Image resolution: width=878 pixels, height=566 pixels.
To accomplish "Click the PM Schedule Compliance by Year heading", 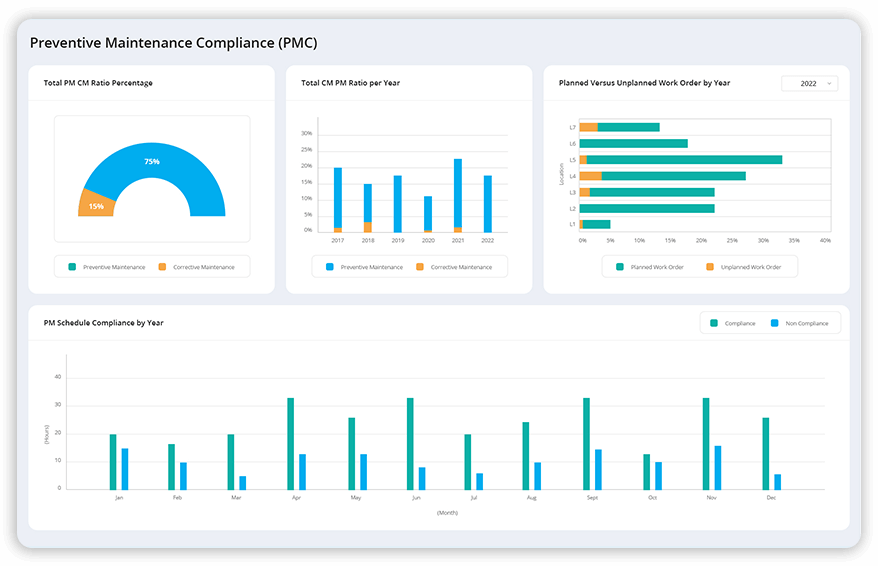I will pyautogui.click(x=104, y=323).
